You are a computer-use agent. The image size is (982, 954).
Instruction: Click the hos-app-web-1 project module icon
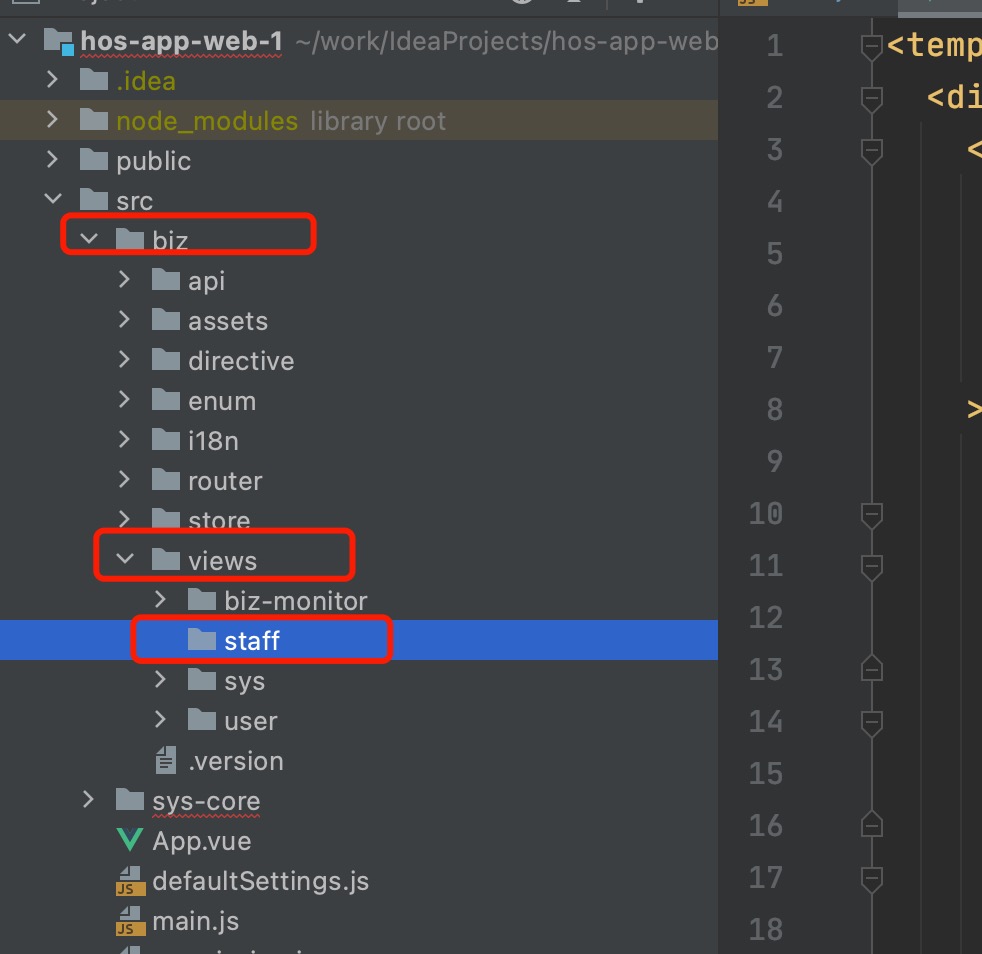pyautogui.click(x=58, y=42)
